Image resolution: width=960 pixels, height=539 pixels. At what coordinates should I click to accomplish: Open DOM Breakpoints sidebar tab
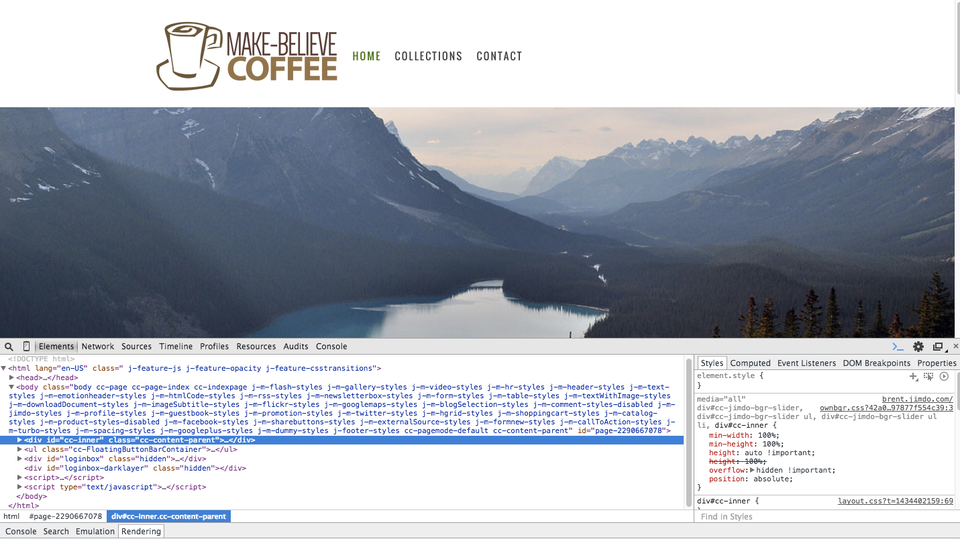pos(876,363)
